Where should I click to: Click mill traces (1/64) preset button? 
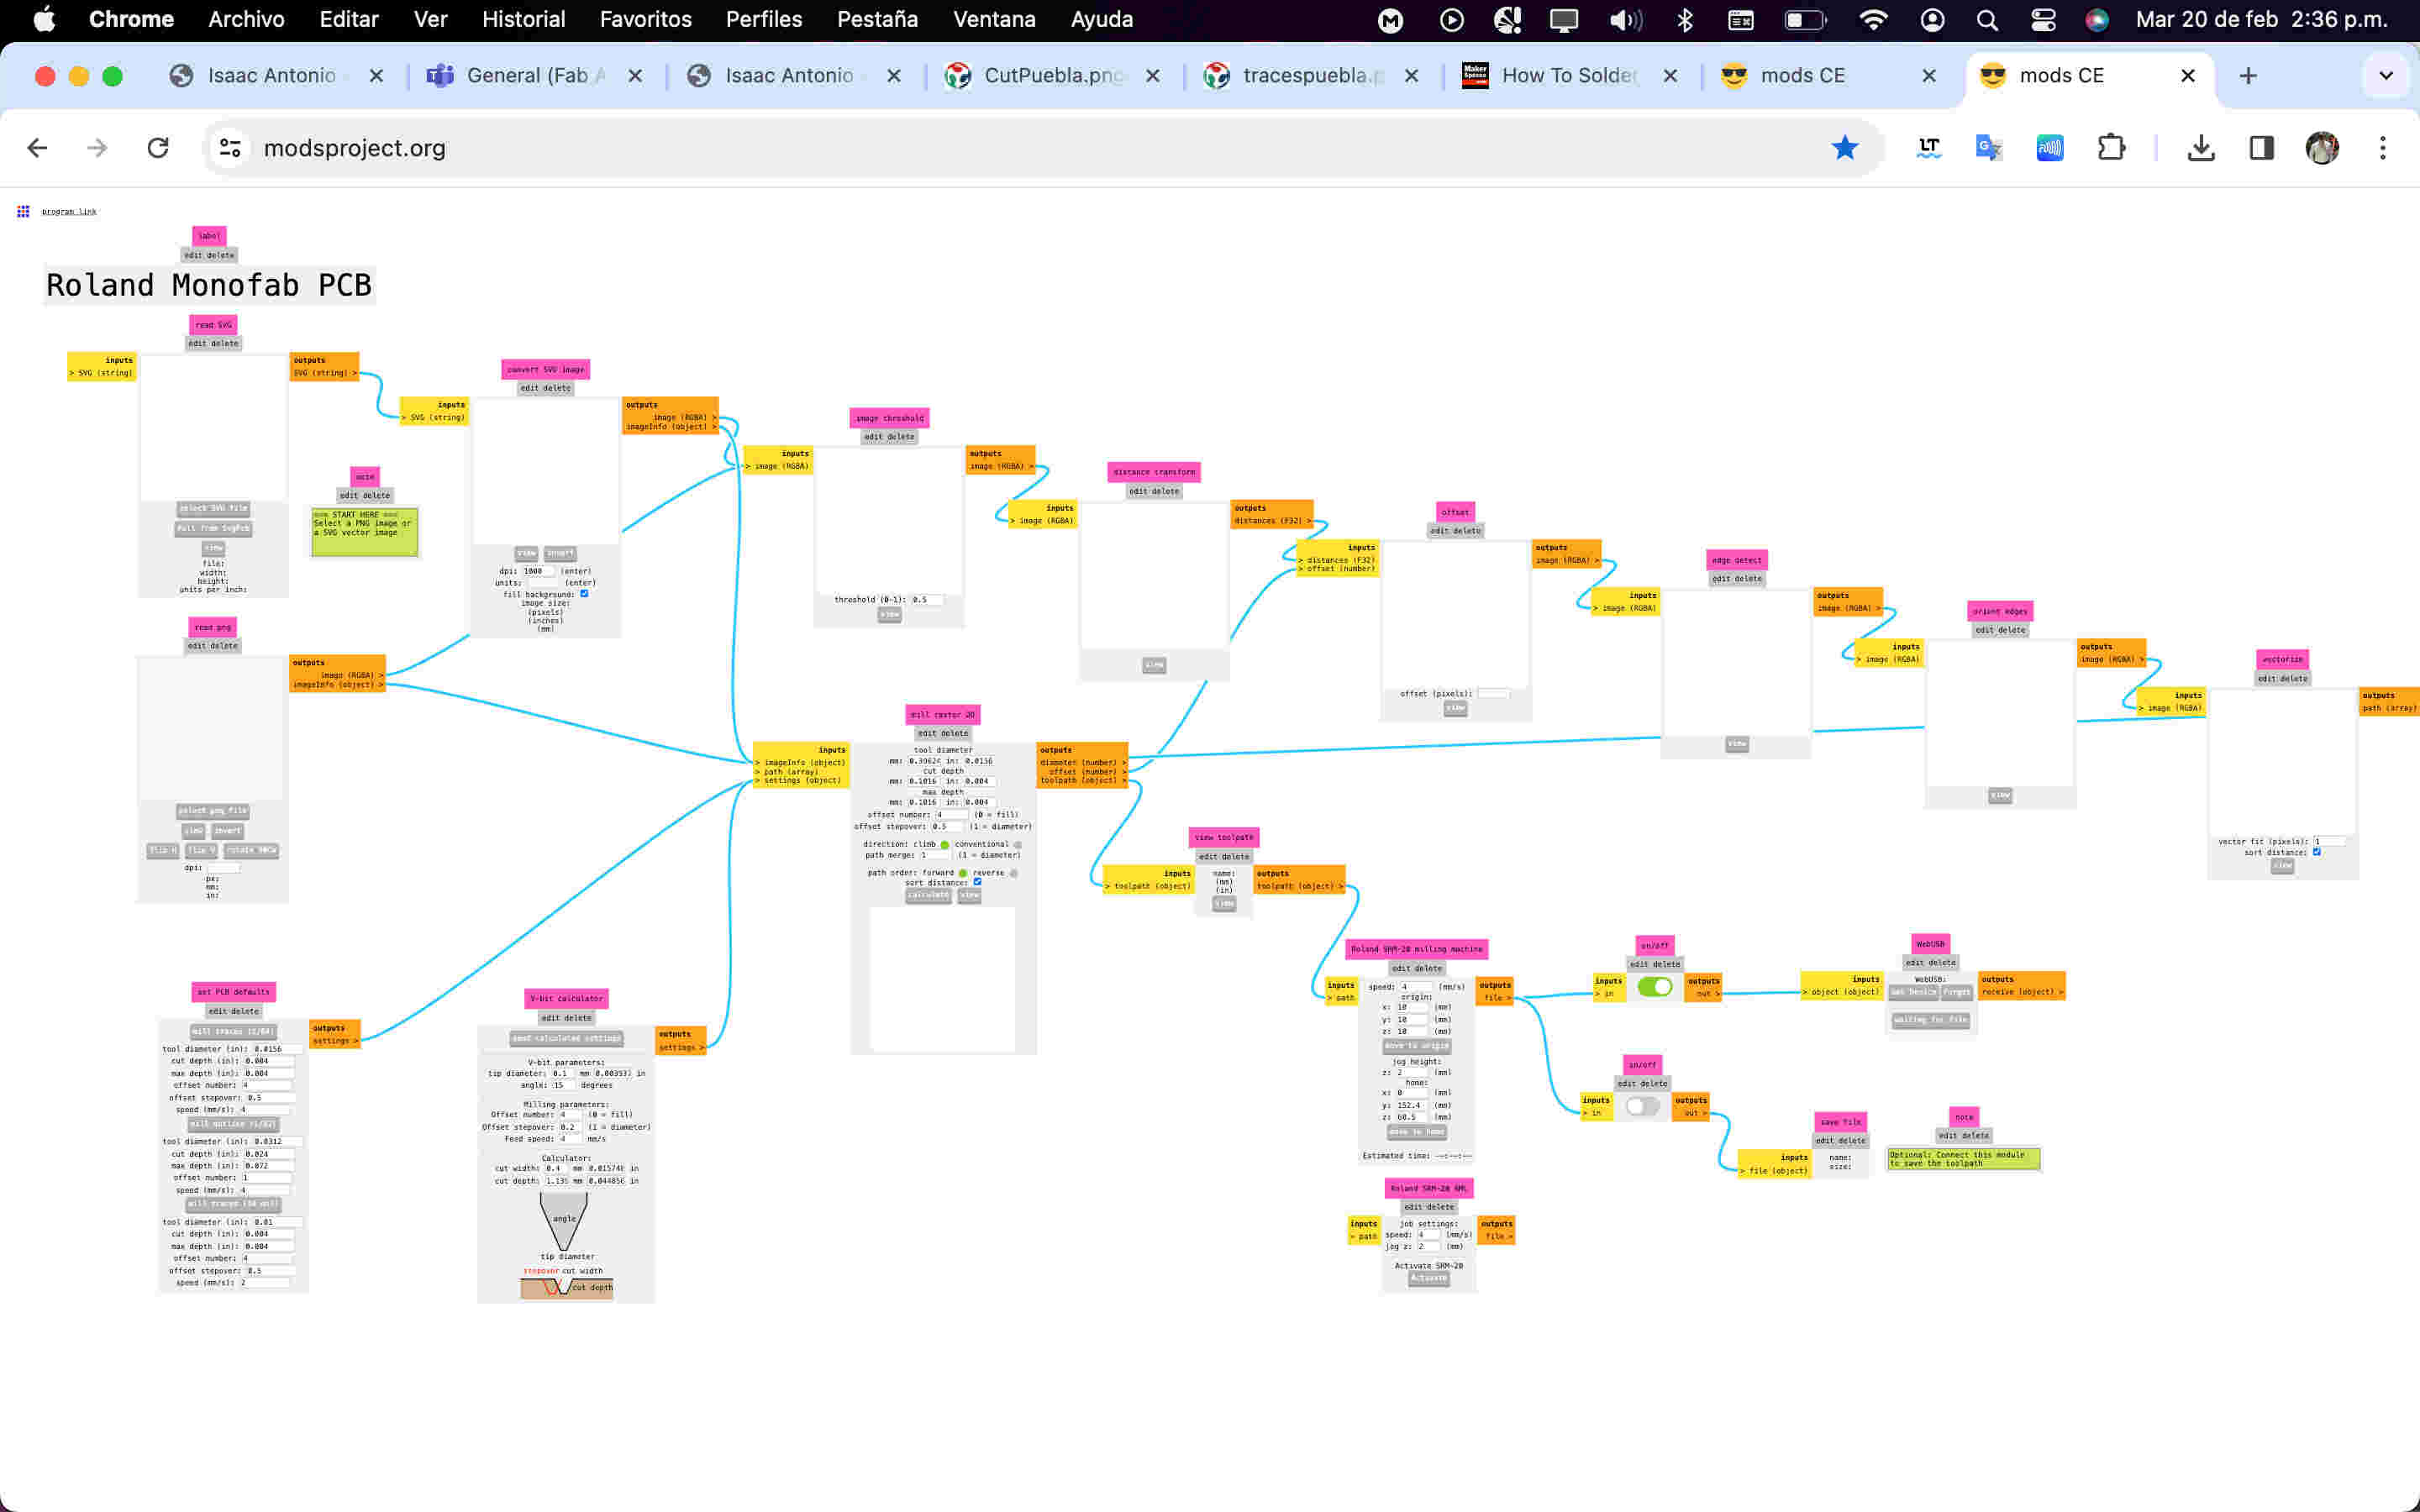click(x=233, y=1031)
